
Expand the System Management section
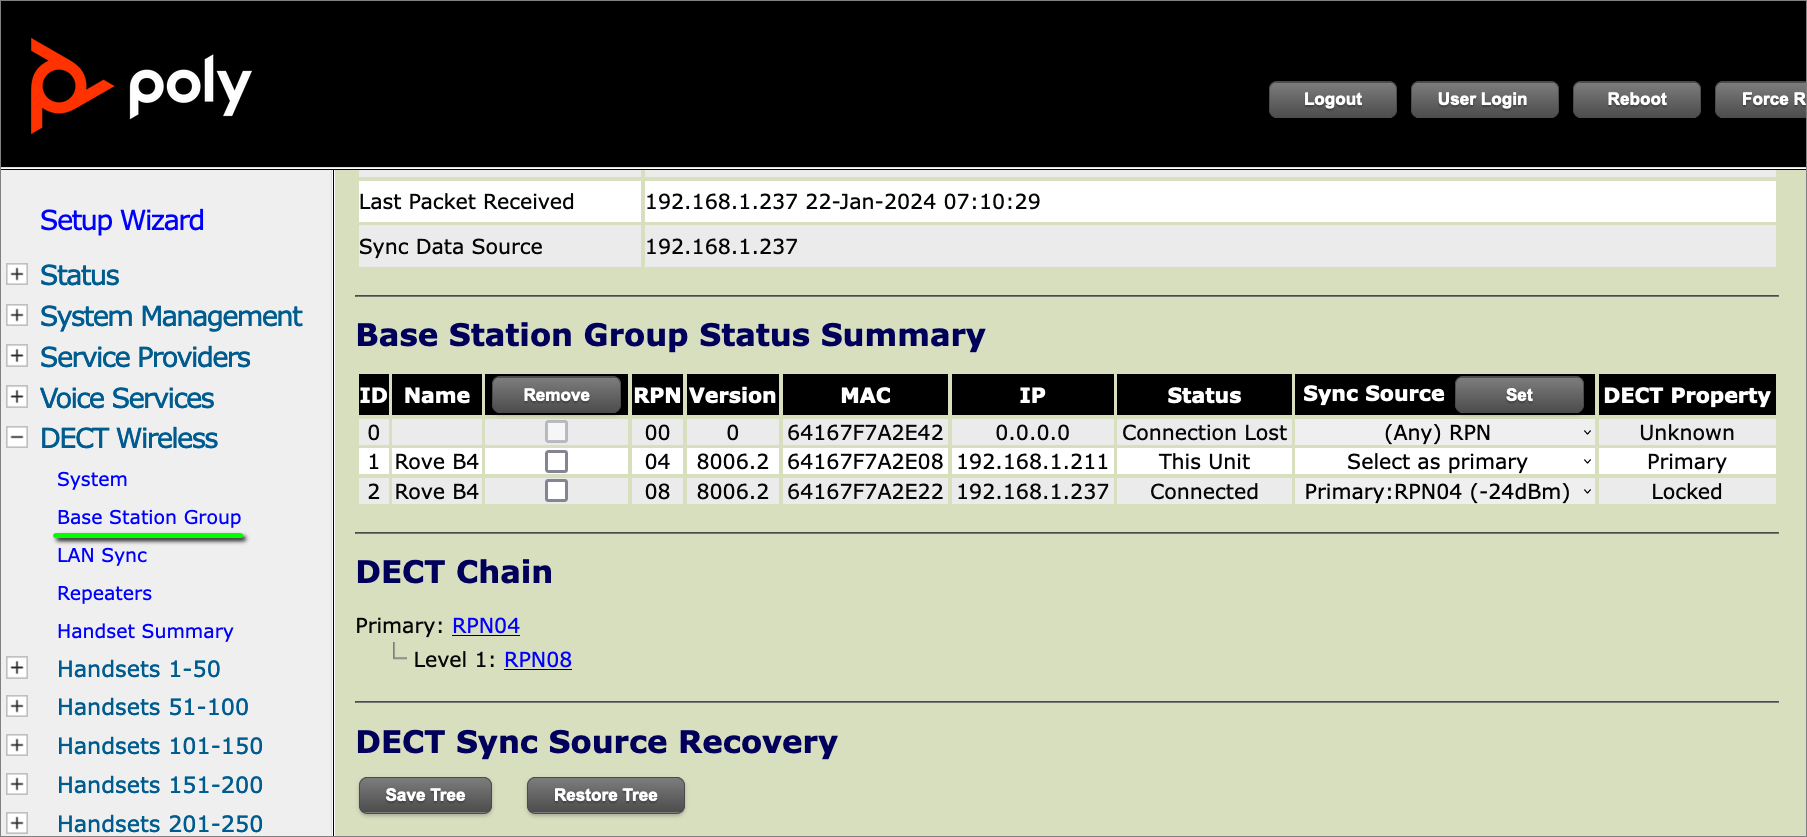coord(17,315)
